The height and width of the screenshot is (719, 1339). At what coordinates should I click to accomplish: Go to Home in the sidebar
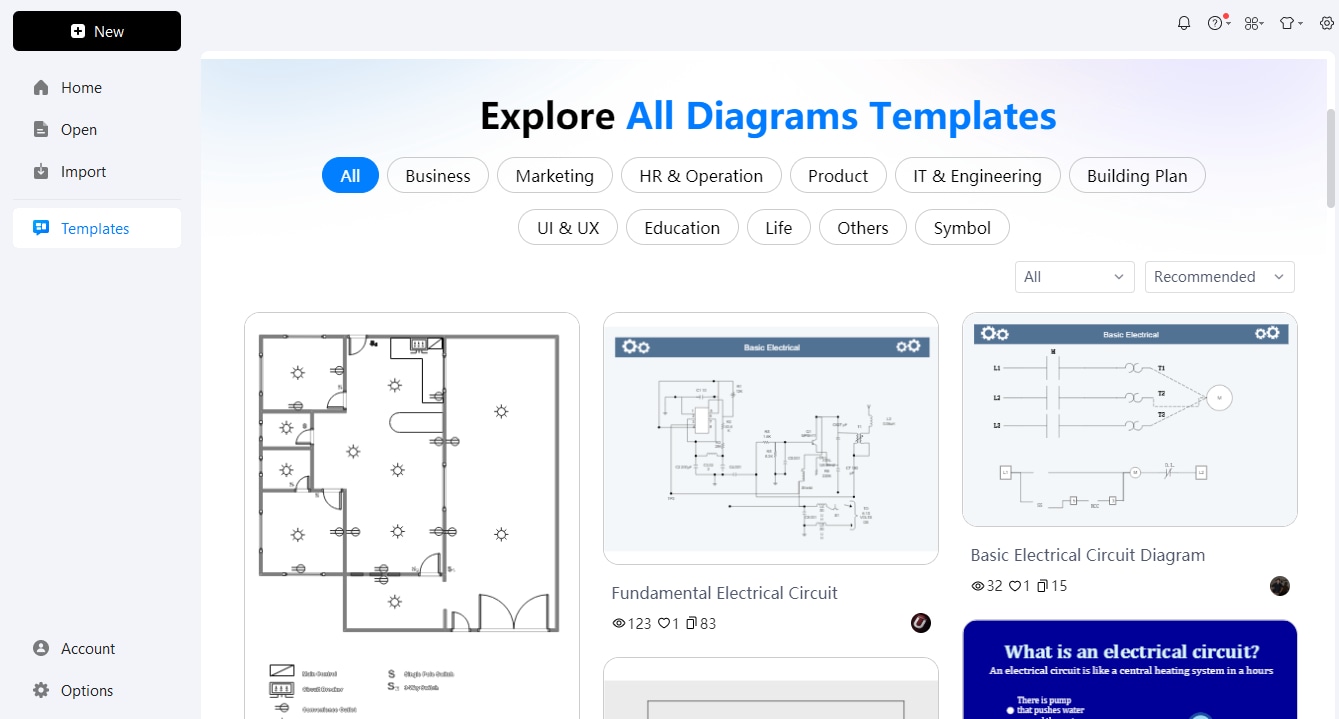[97, 88]
